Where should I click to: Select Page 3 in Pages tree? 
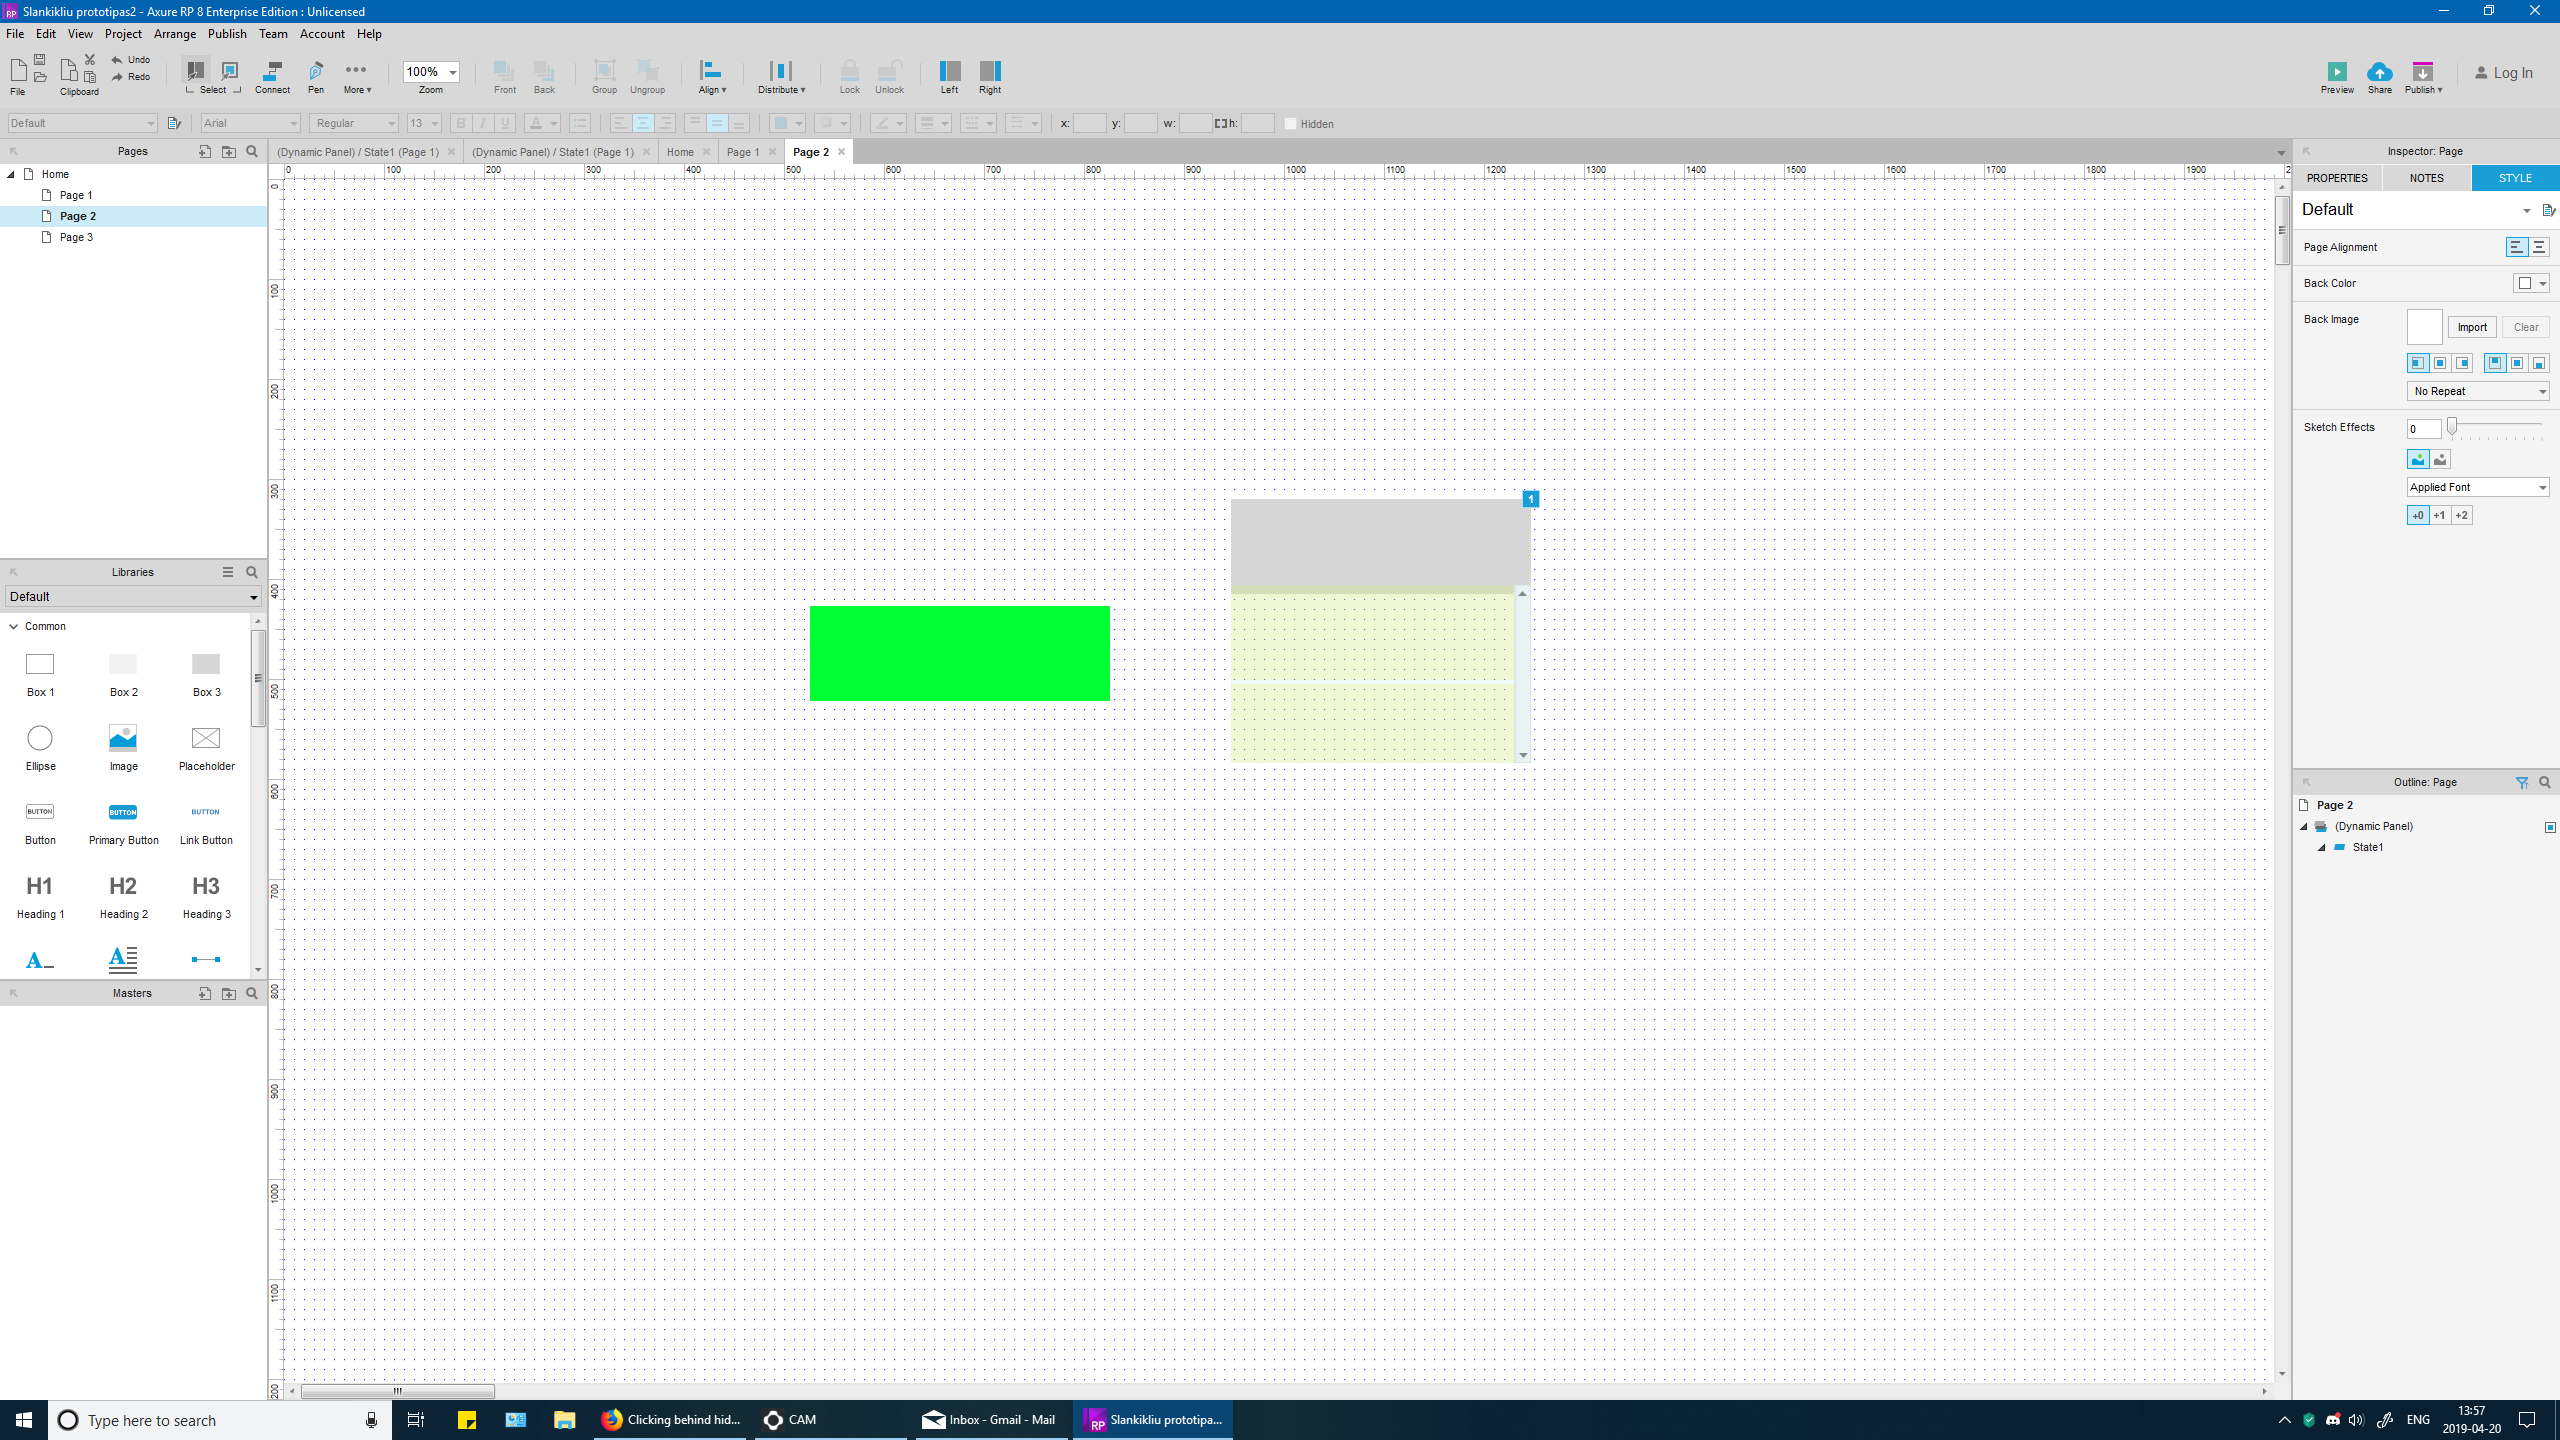76,237
